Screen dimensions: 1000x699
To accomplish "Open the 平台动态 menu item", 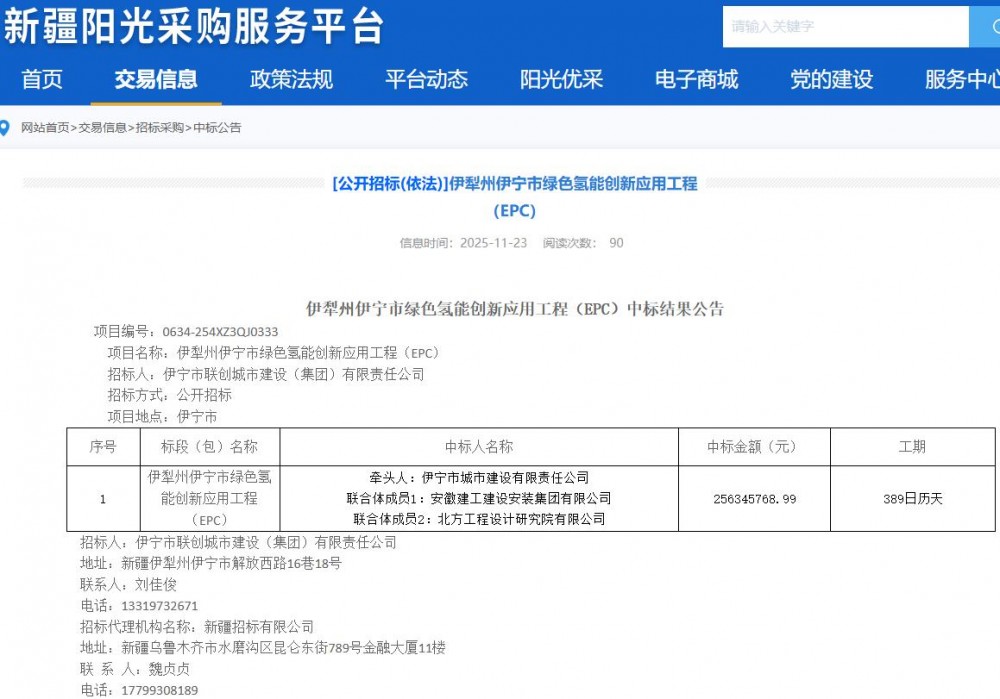I will pyautogui.click(x=426, y=80).
